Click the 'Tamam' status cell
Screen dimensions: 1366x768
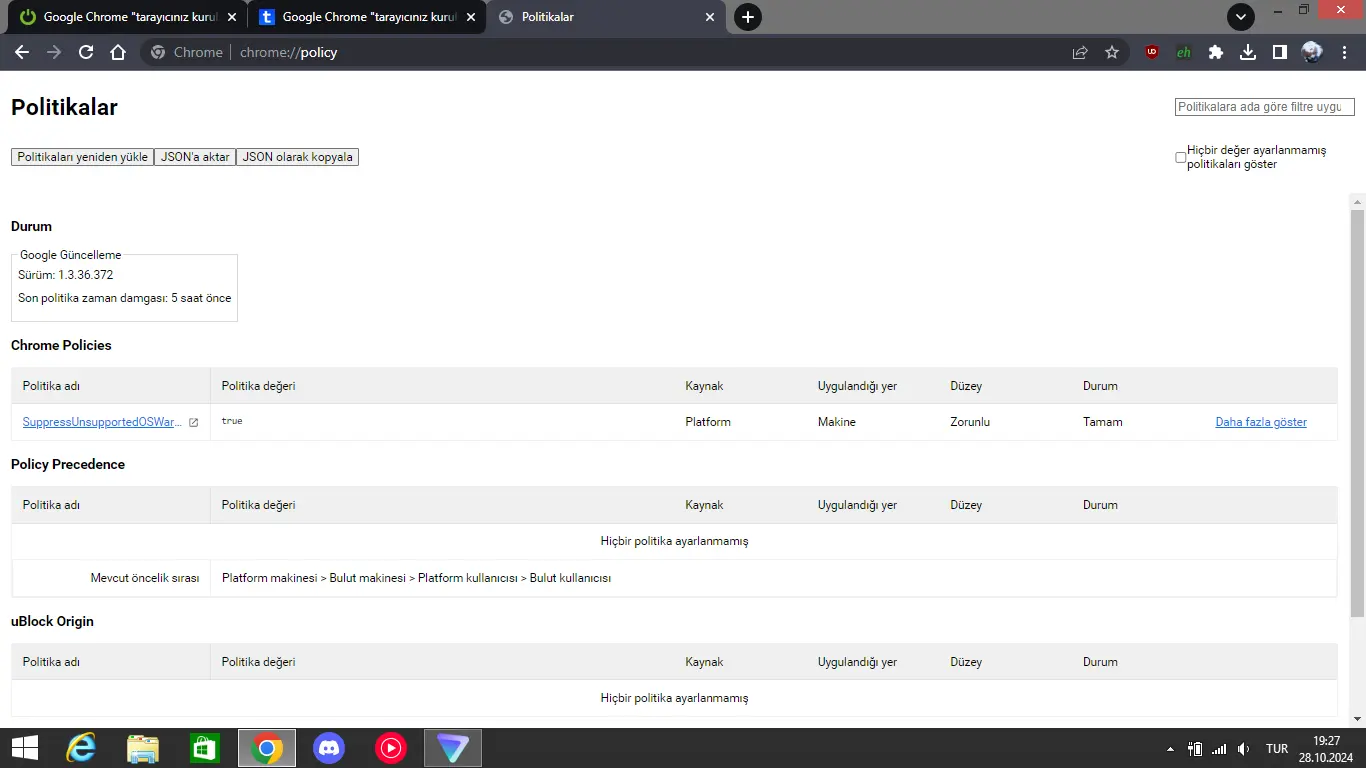[1103, 422]
